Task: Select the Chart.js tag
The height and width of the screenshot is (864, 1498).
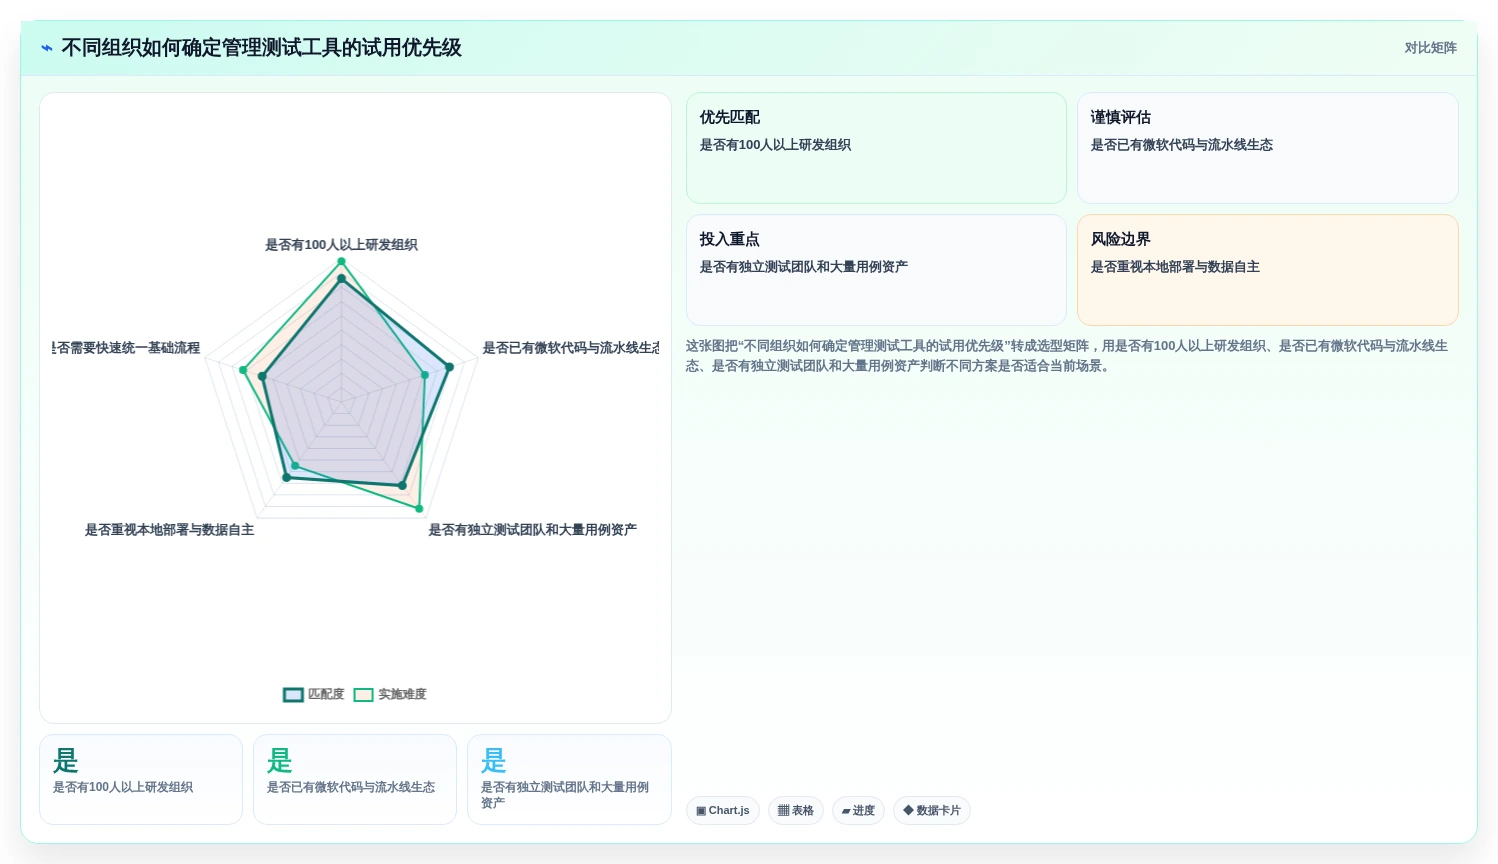Action: pyautogui.click(x=723, y=810)
